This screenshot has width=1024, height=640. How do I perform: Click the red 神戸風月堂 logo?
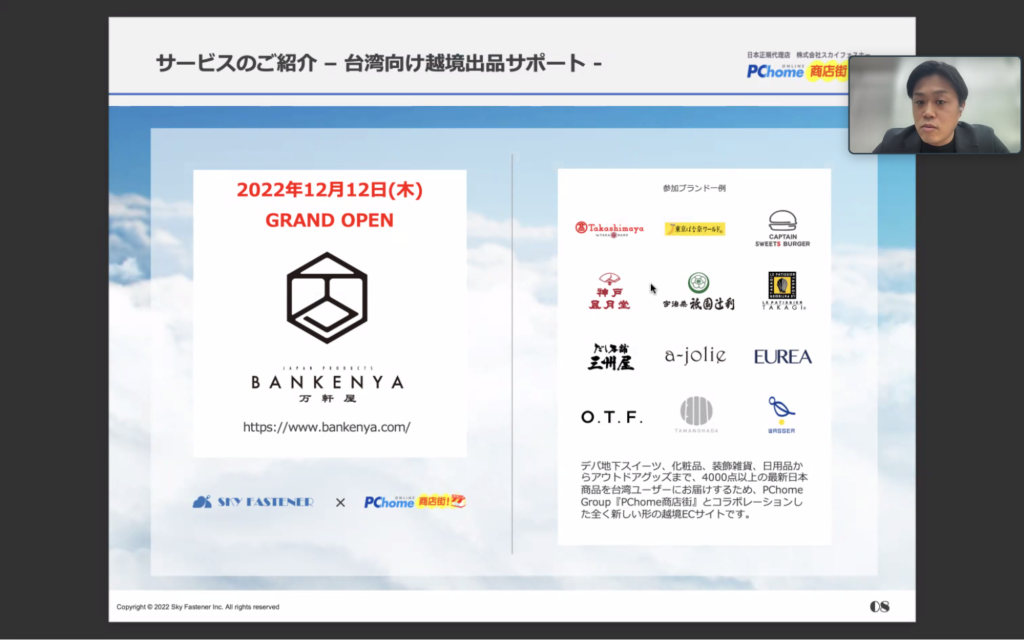pyautogui.click(x=609, y=291)
